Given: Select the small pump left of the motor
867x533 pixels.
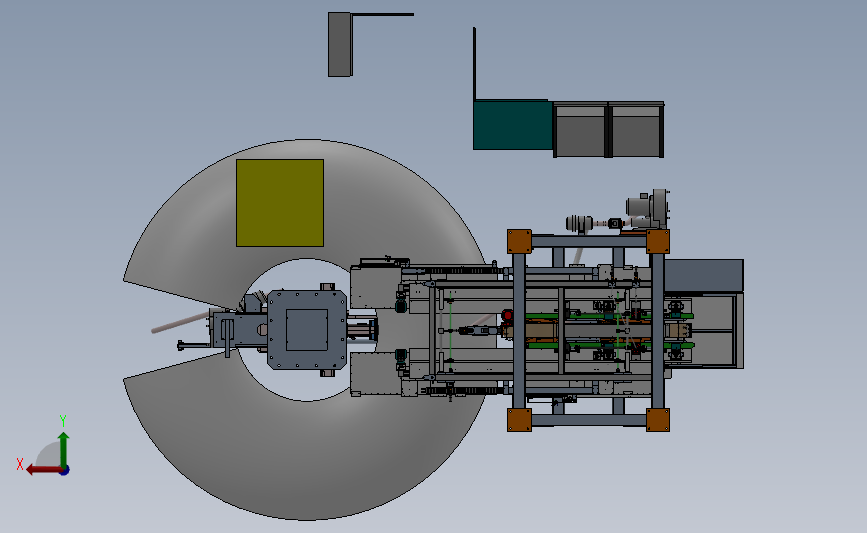Looking at the screenshot, I should [579, 223].
